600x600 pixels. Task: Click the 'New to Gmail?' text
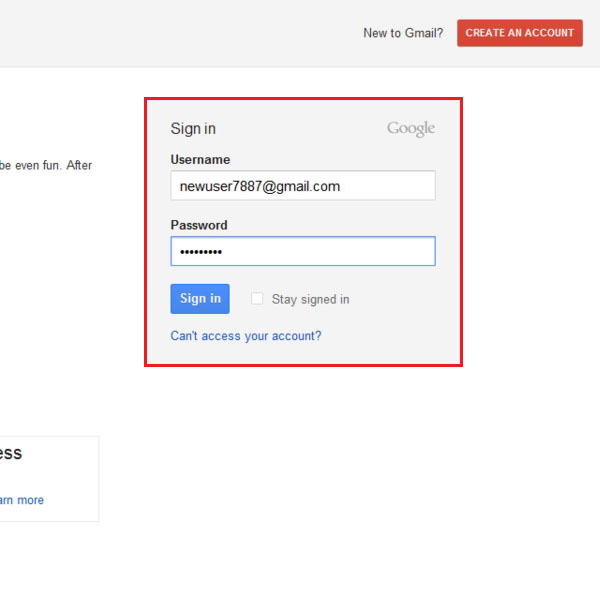403,33
